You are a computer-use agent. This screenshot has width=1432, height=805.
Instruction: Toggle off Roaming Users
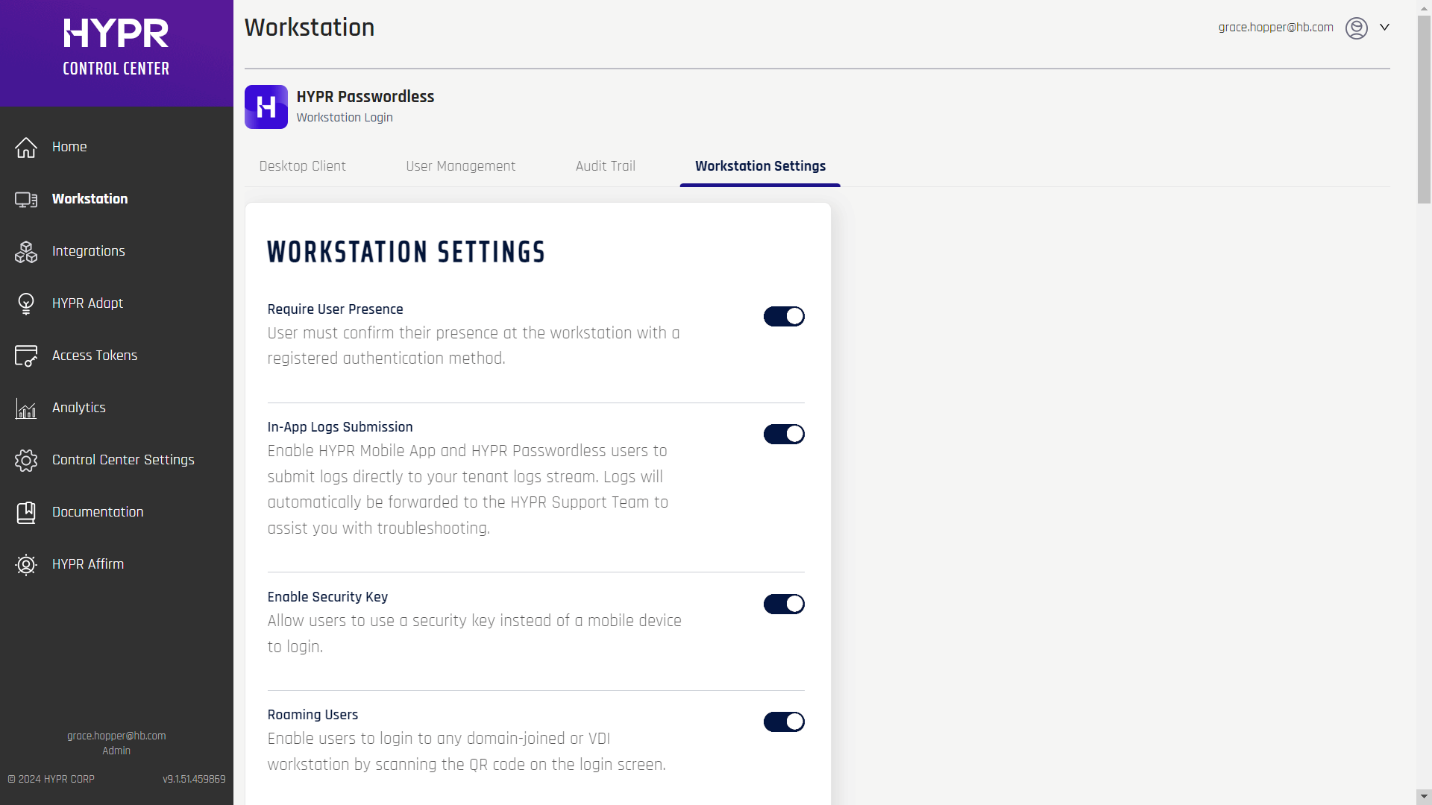[x=784, y=721]
